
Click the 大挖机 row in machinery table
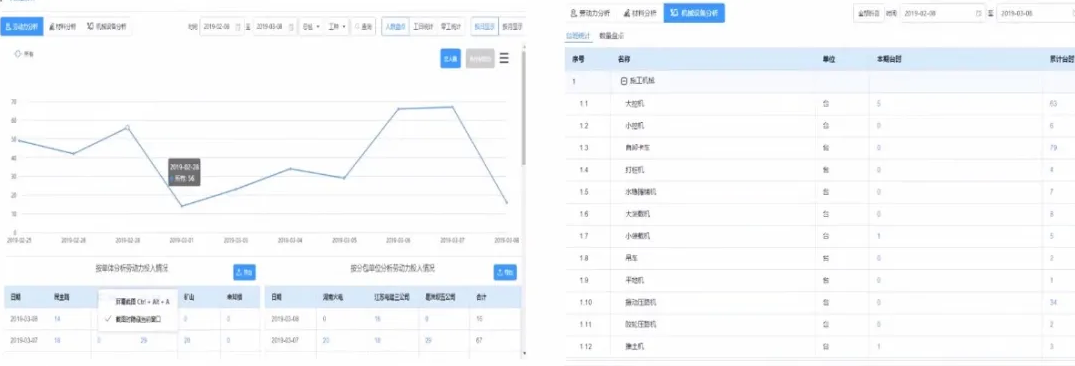coord(821,103)
